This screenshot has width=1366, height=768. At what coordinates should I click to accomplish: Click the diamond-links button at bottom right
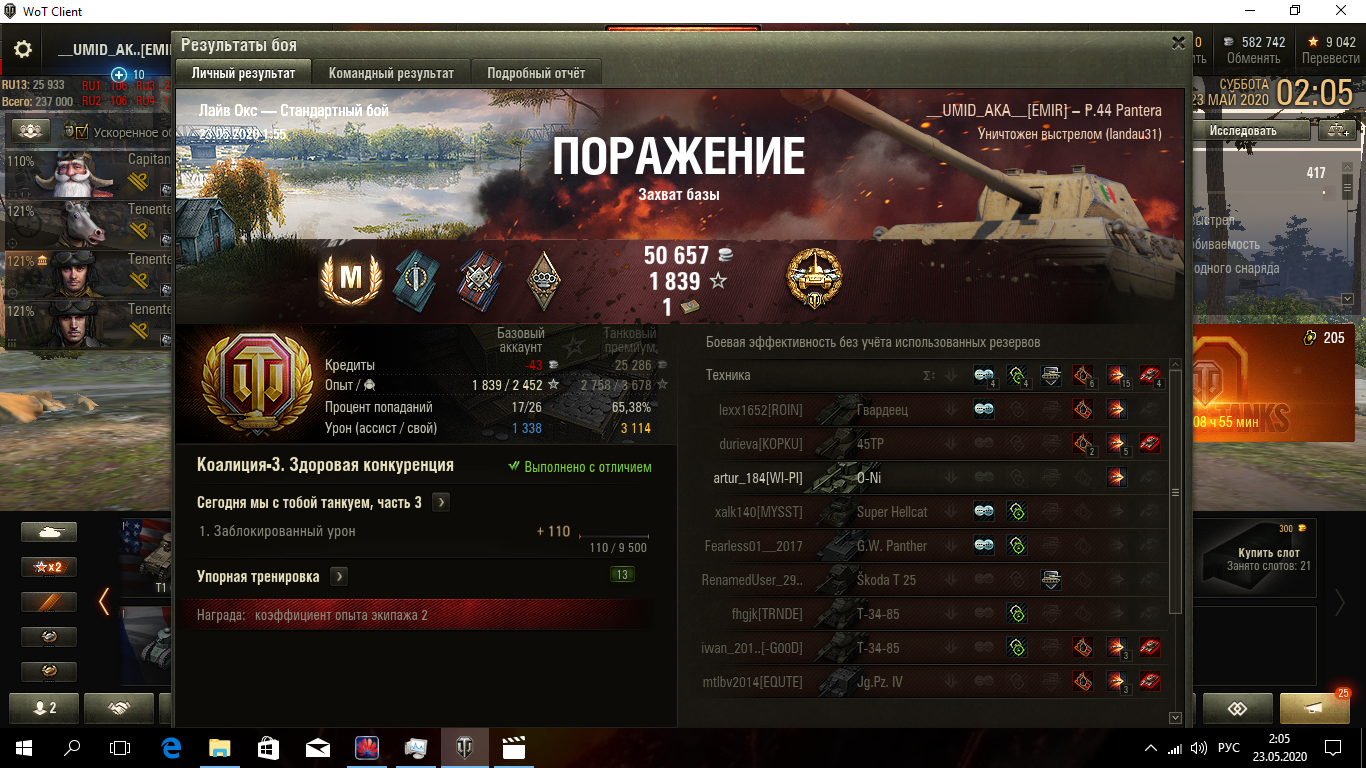pyautogui.click(x=1238, y=708)
